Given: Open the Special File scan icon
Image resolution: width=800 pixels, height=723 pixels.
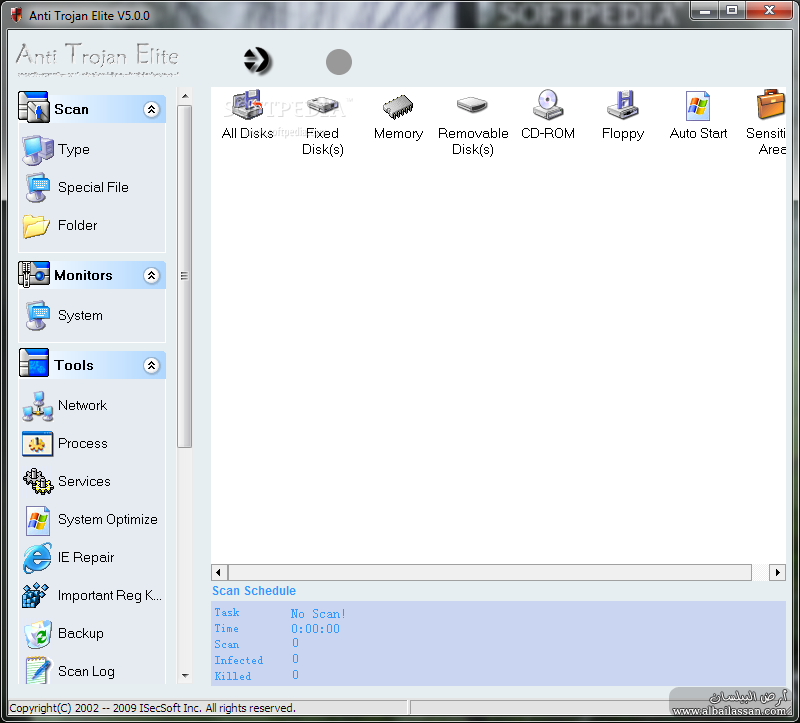Looking at the screenshot, I should (38, 188).
